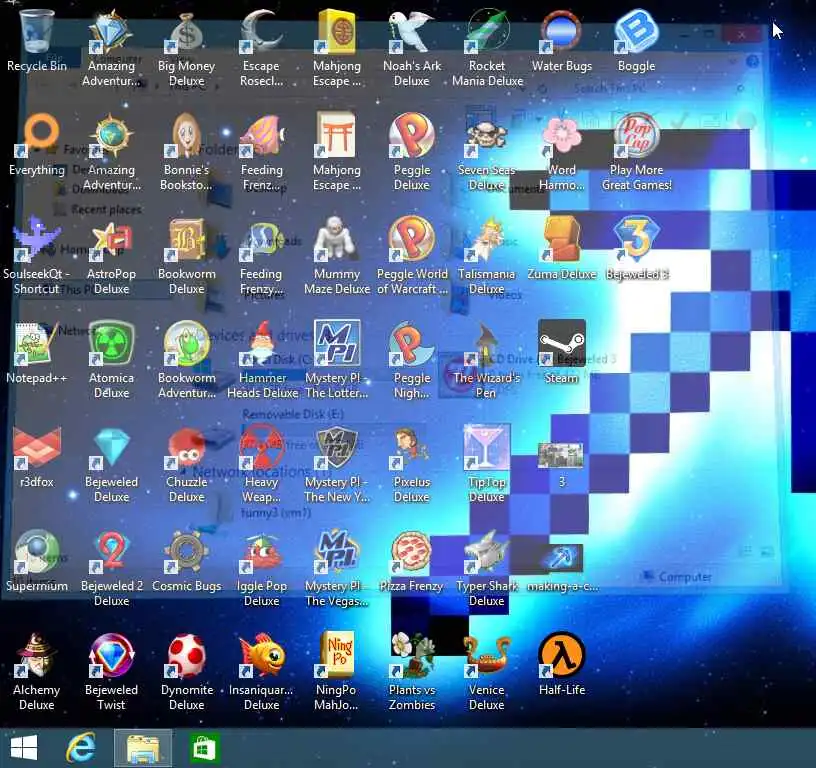The image size is (816, 768).
Task: Launch Pizza Frenzy shortcut
Action: 411,552
